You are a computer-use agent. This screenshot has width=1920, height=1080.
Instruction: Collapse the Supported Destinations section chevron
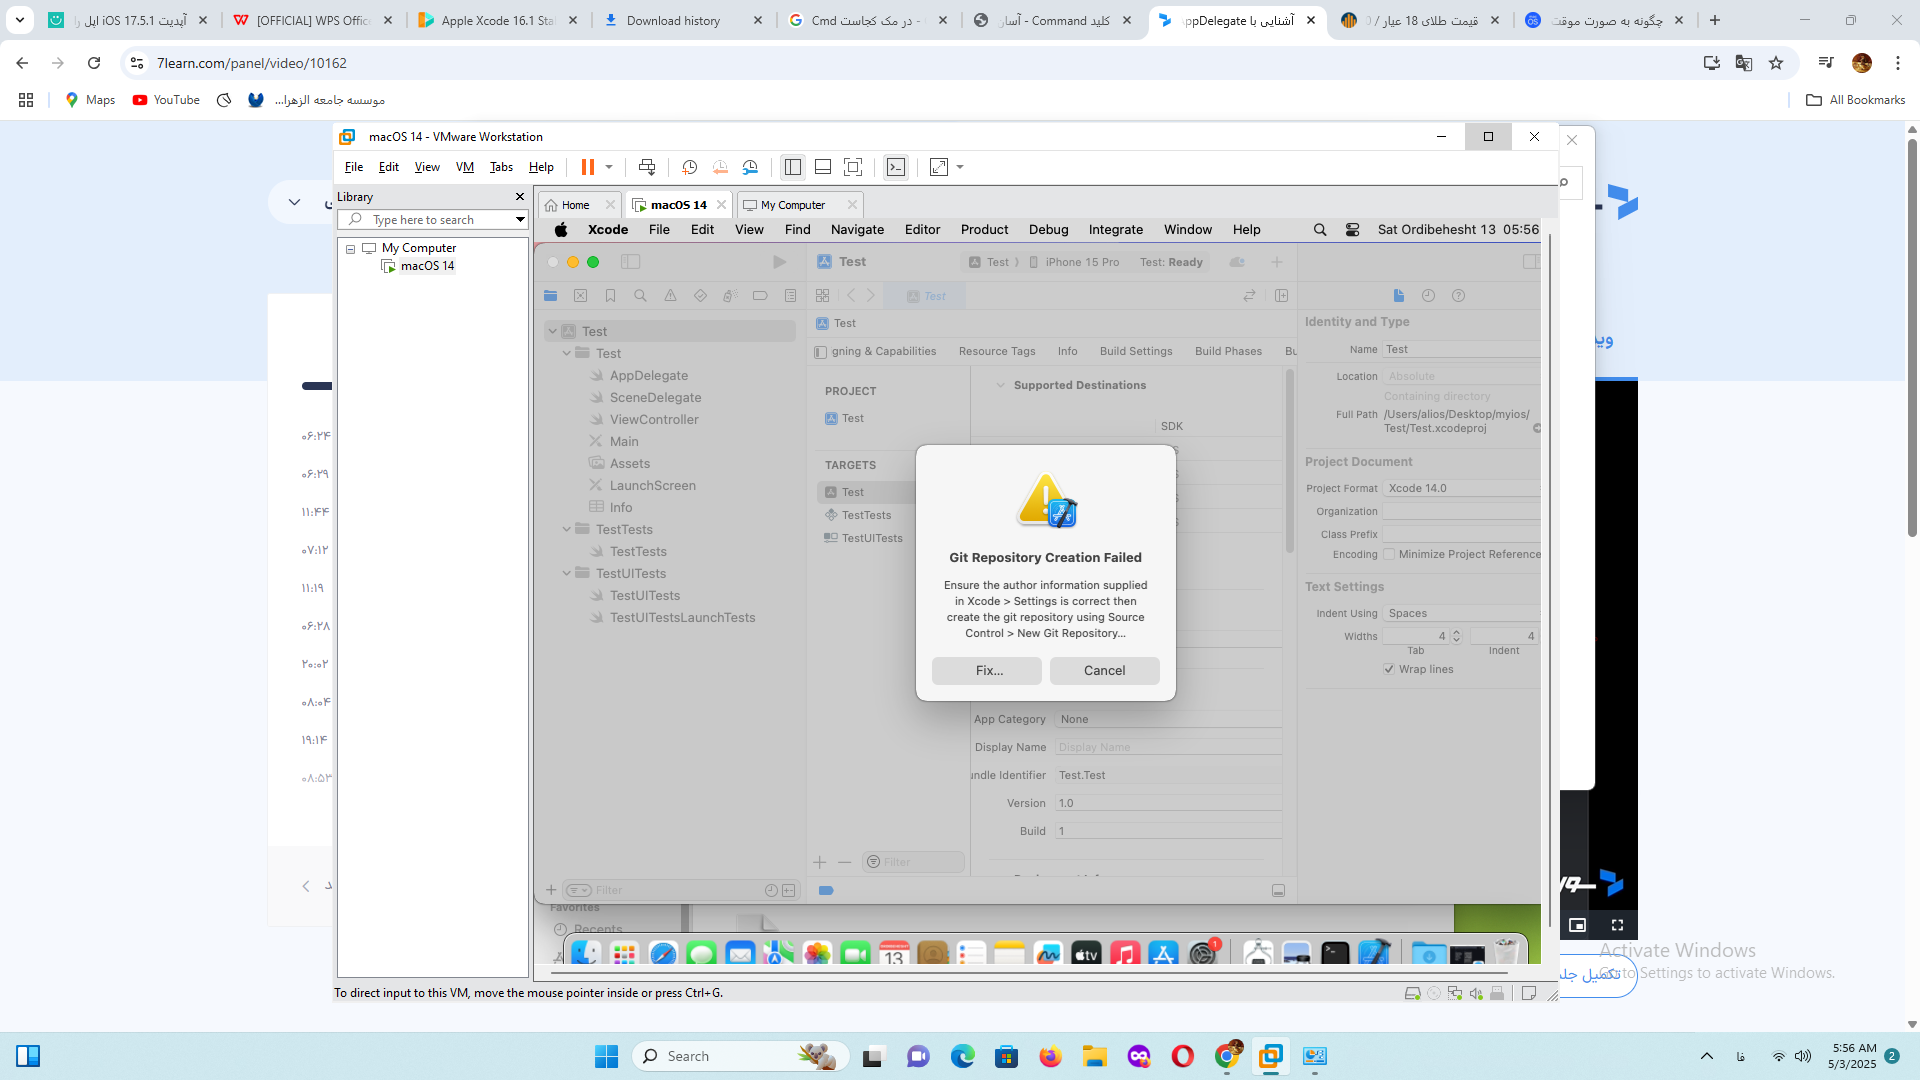(1000, 385)
